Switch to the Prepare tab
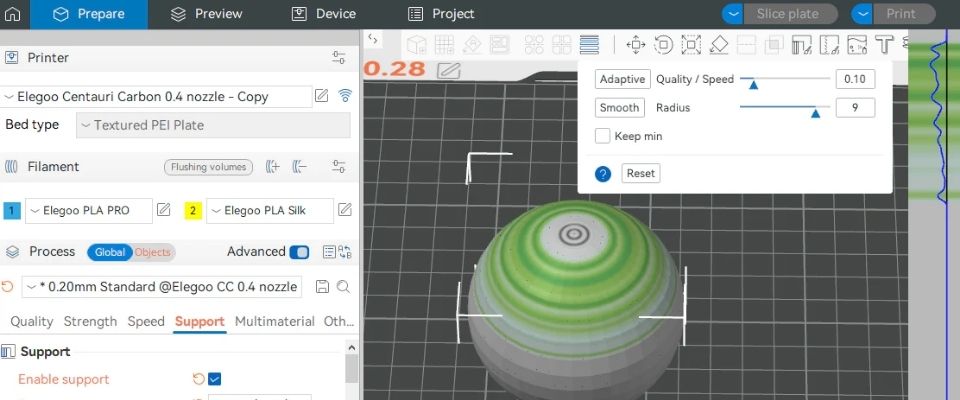960x400 pixels. (x=89, y=14)
